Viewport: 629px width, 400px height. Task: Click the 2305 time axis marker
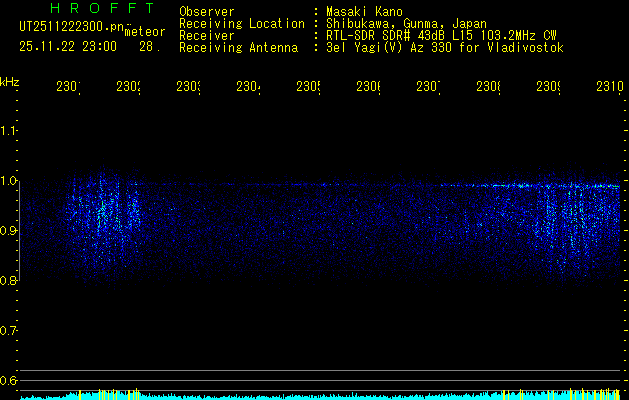pyautogui.click(x=308, y=87)
